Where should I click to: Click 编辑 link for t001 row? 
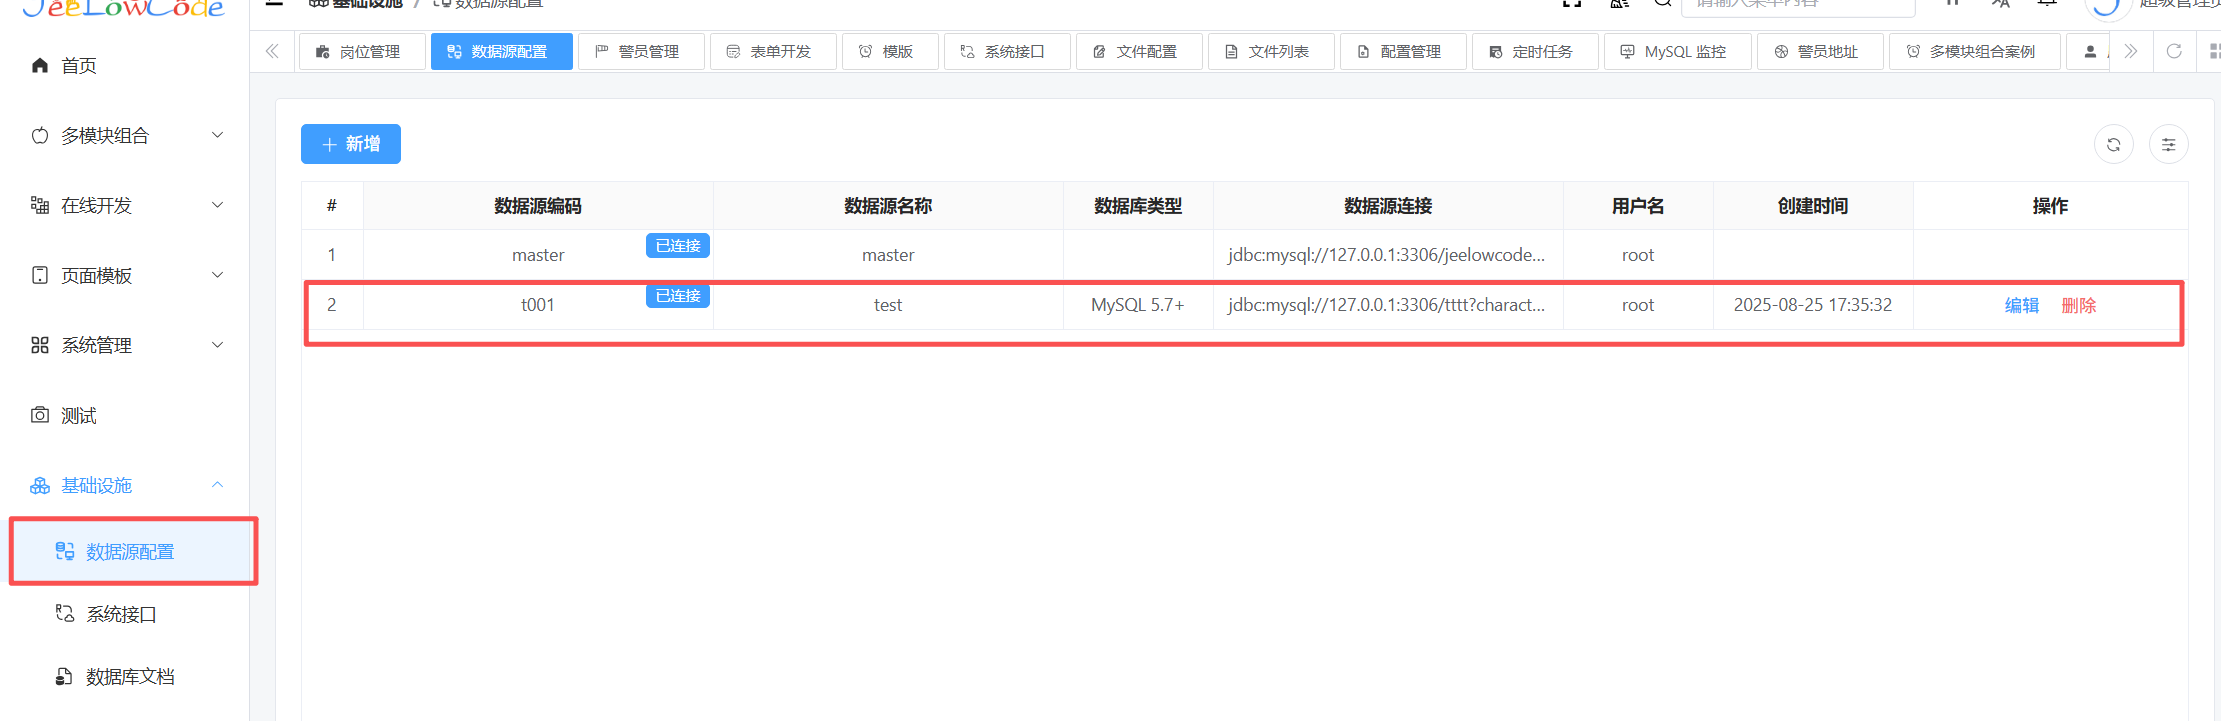[x=2021, y=306]
